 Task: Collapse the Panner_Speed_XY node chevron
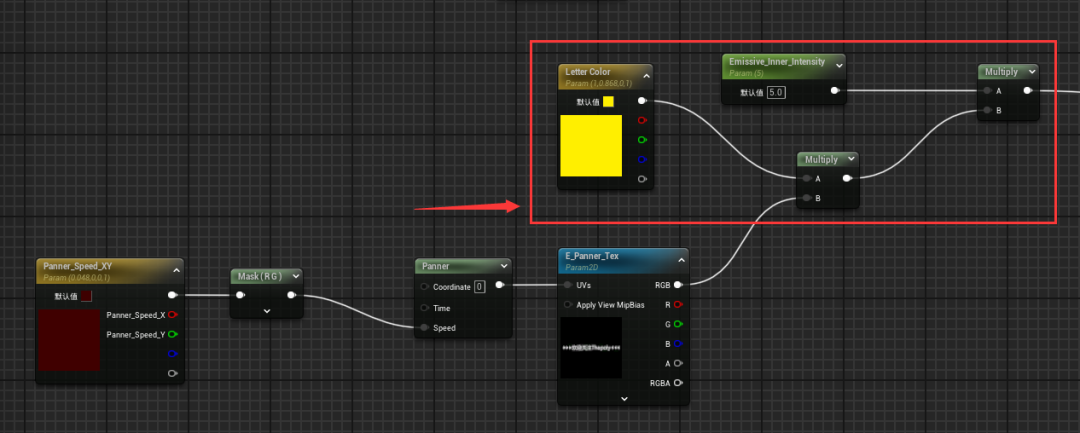[x=176, y=271]
